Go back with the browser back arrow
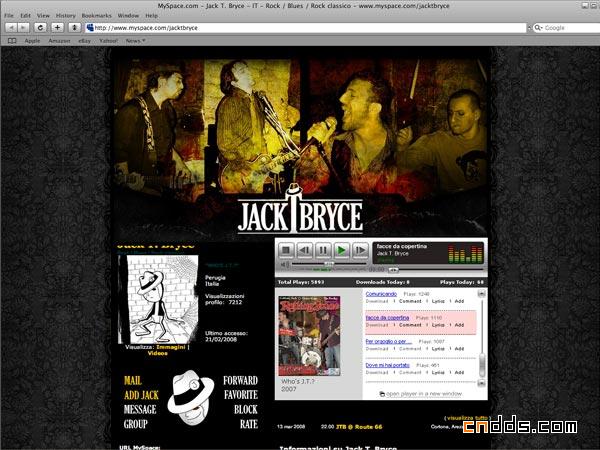This screenshot has height=450, width=600. [12, 28]
